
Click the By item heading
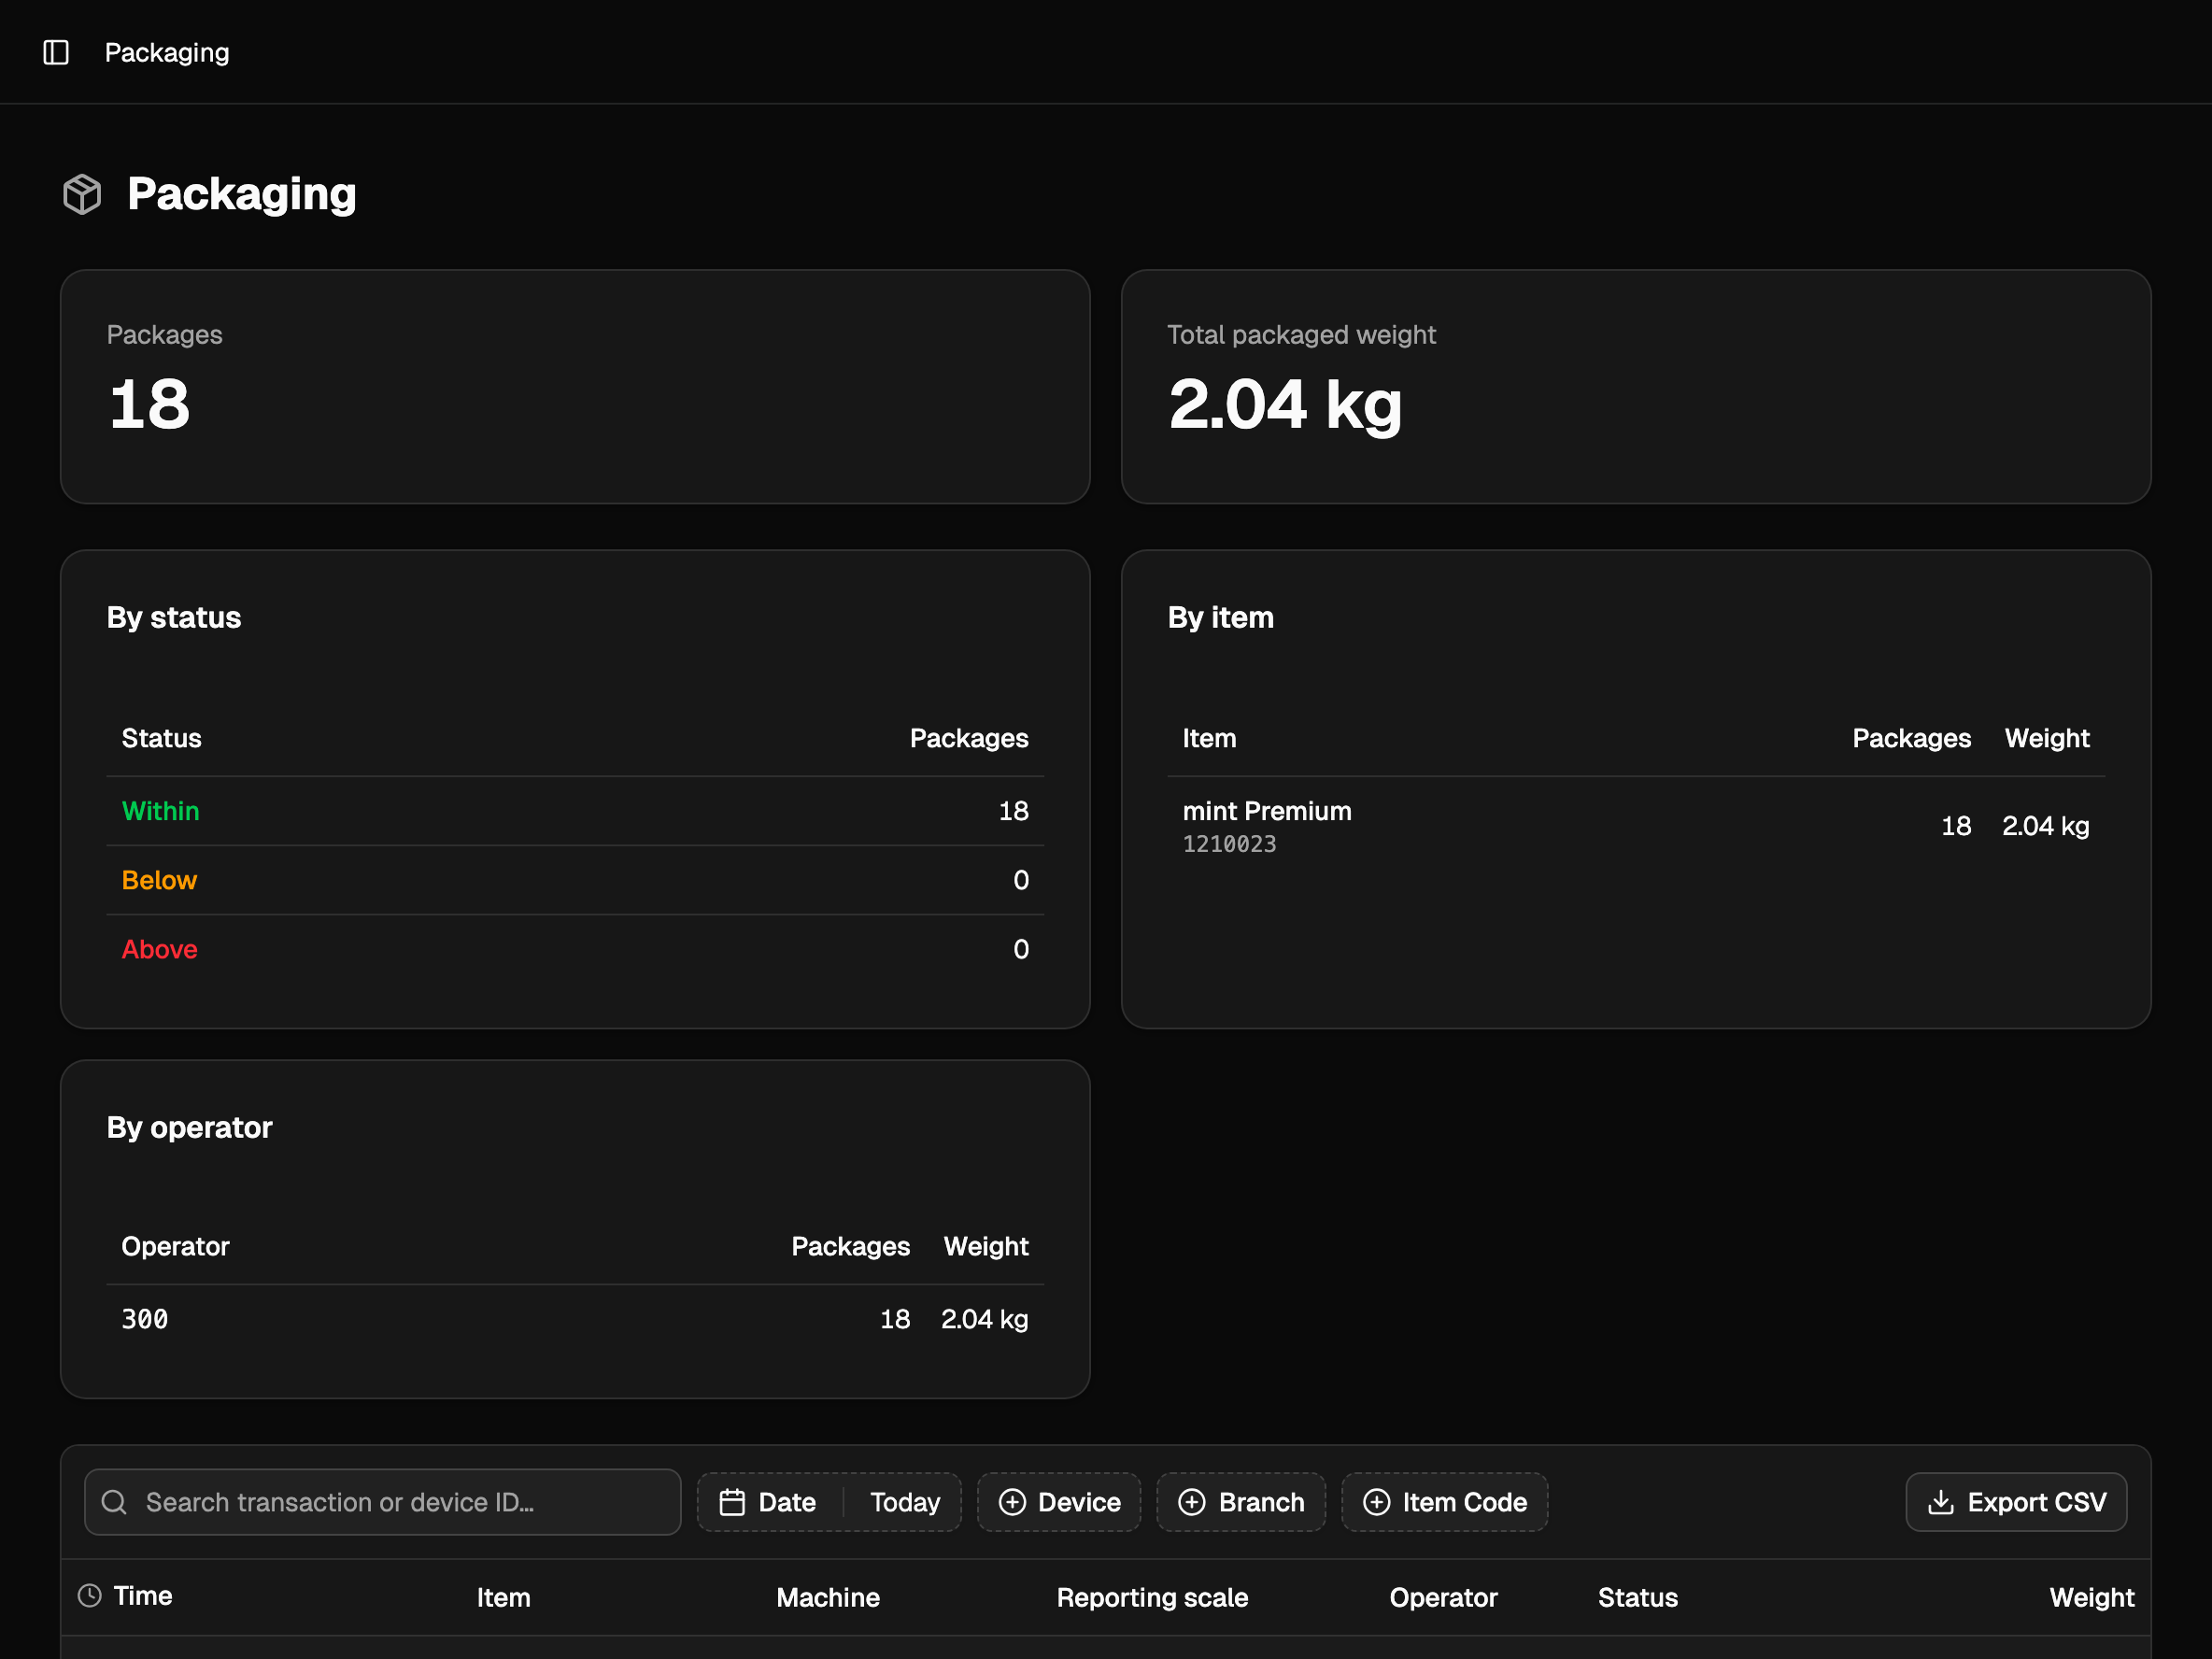[1220, 618]
